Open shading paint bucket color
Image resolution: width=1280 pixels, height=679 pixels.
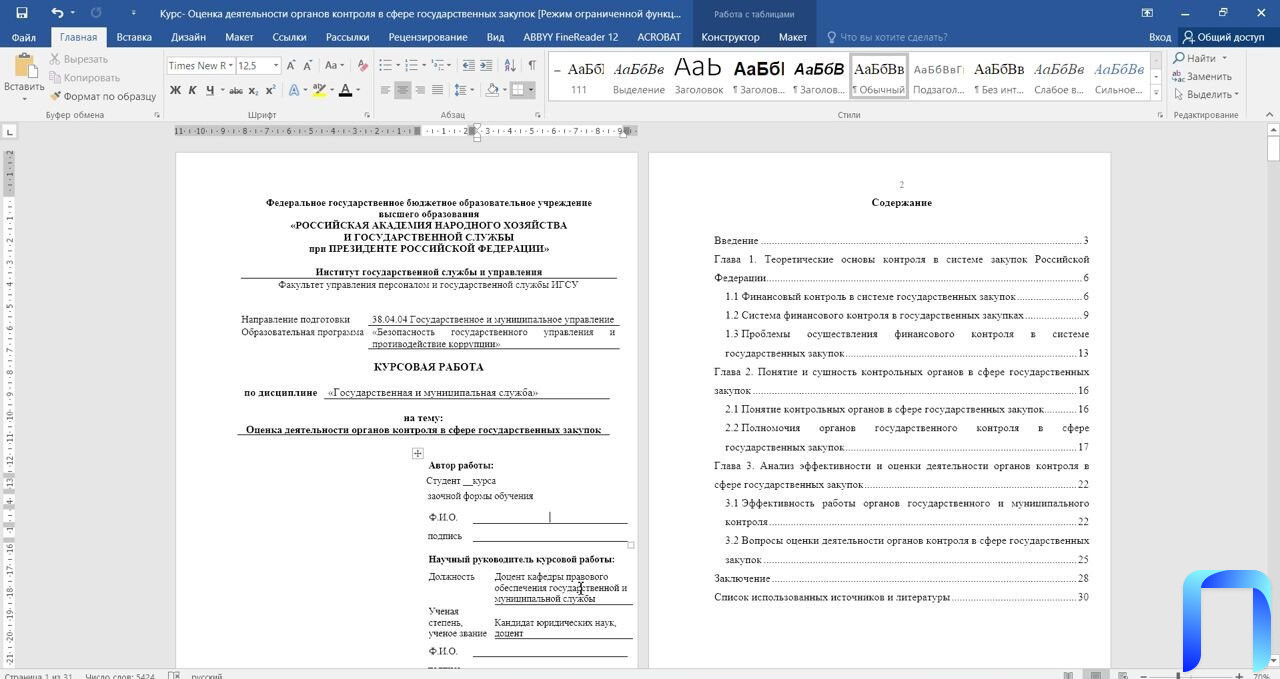point(491,90)
